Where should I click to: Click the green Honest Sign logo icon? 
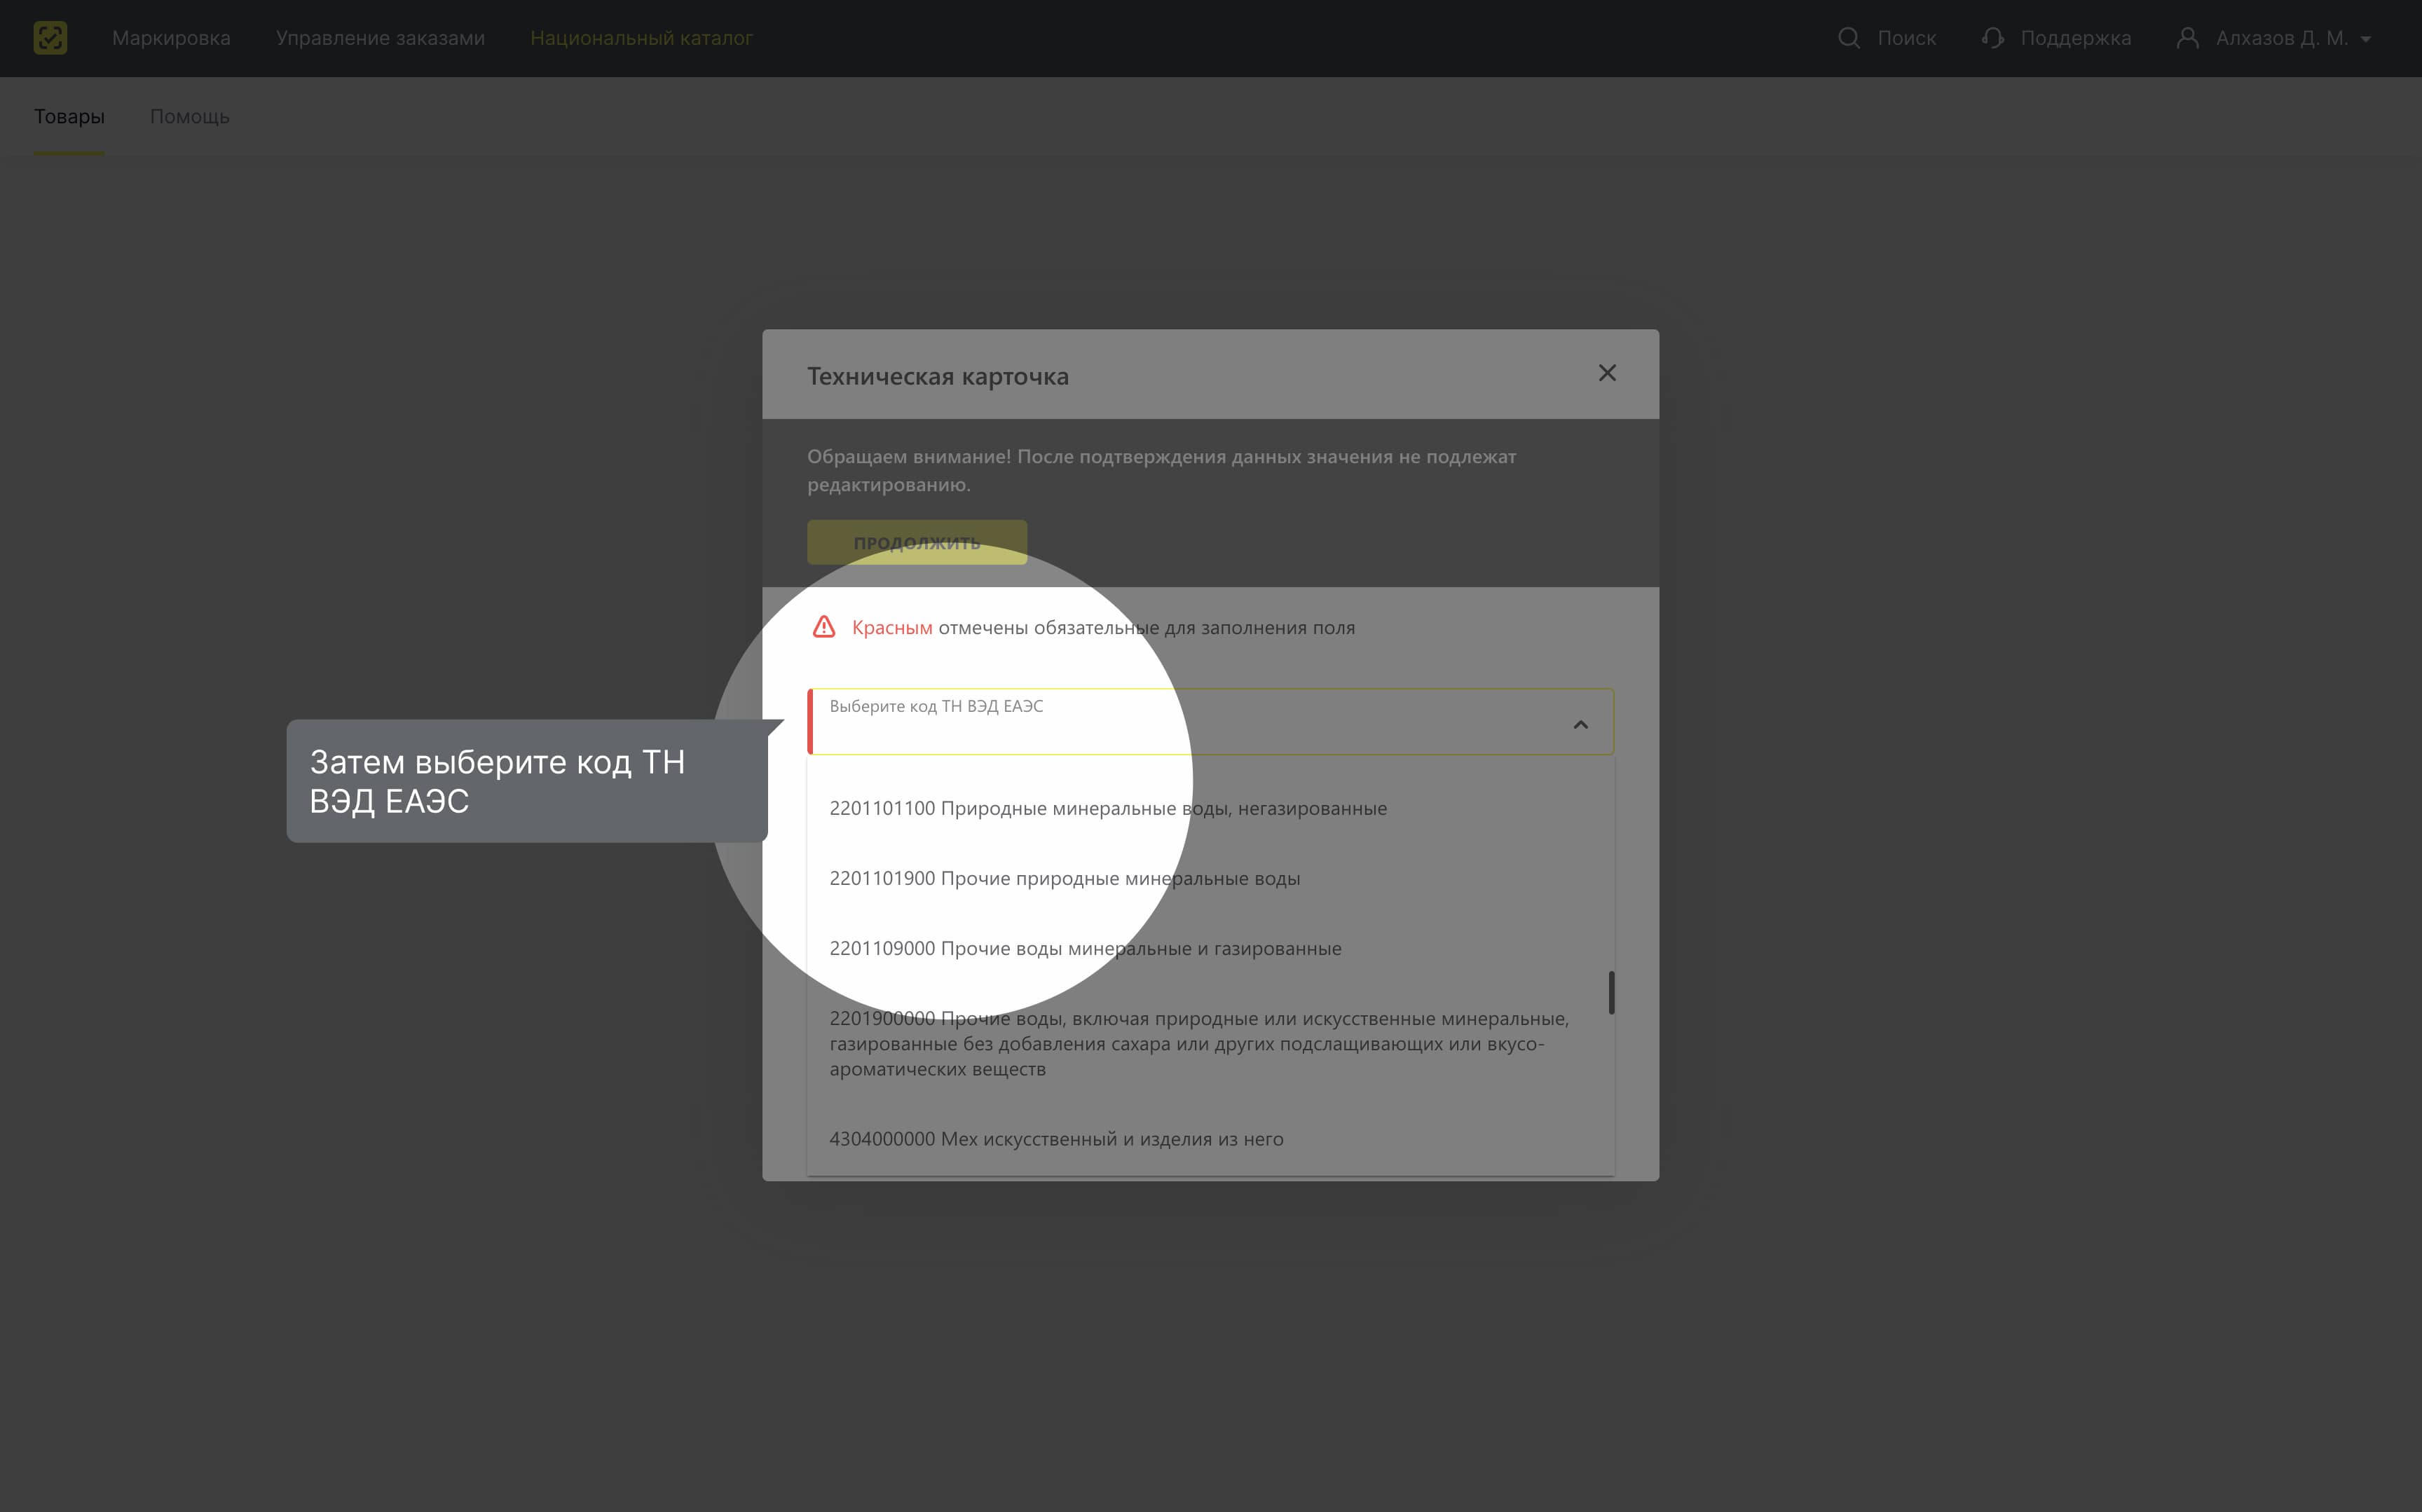click(50, 38)
